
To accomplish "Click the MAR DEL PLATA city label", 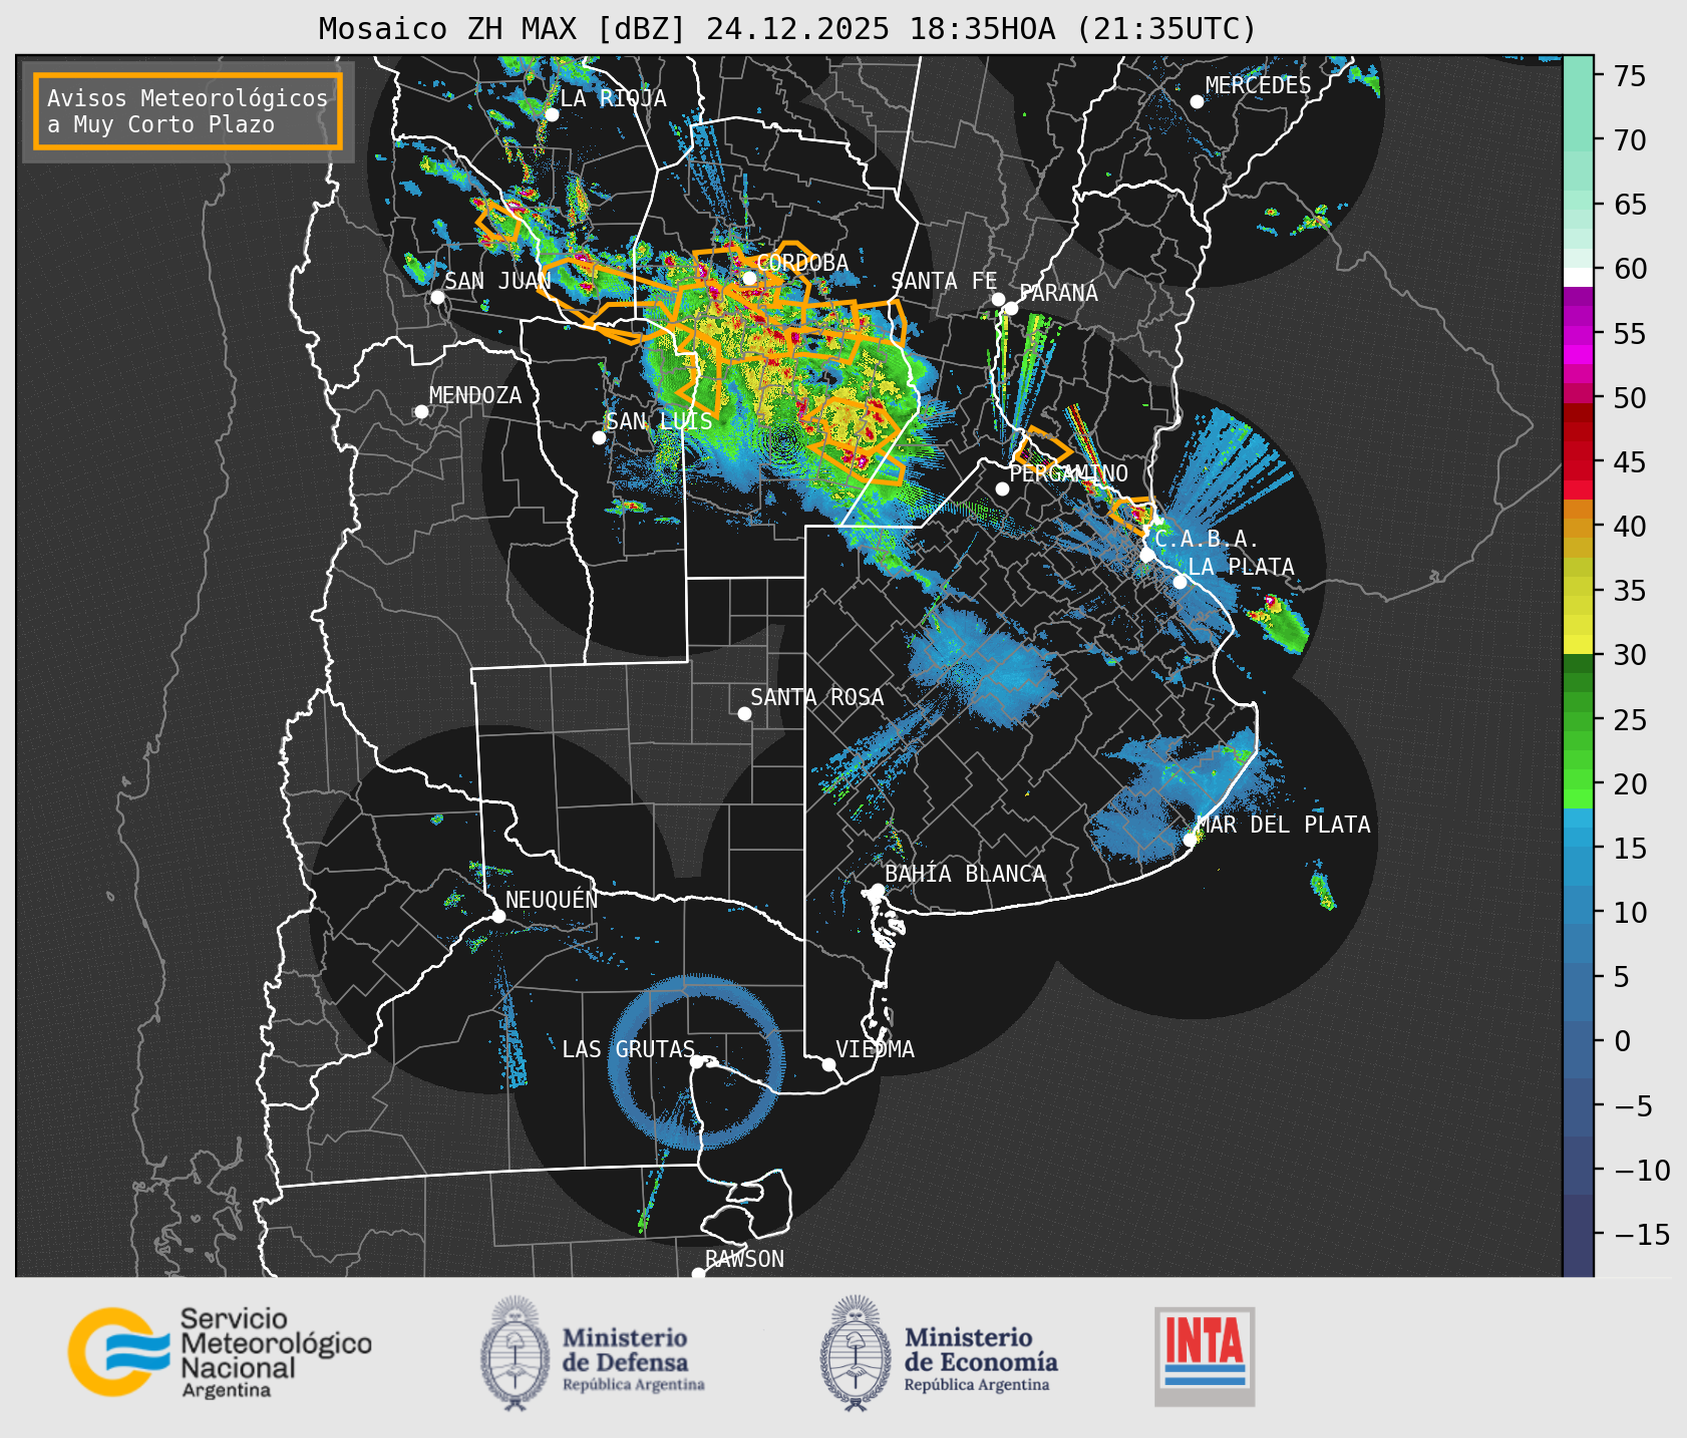I will pyautogui.click(x=1283, y=825).
